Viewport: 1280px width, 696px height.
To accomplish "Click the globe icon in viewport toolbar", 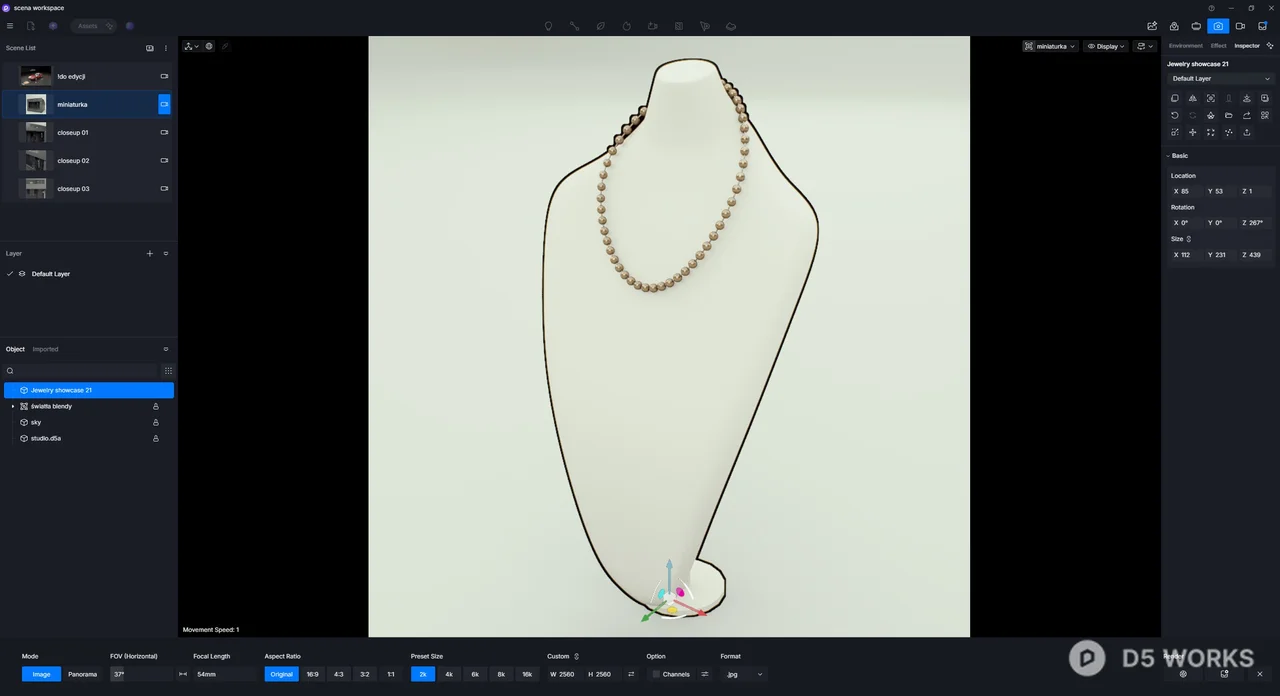I will coord(209,46).
